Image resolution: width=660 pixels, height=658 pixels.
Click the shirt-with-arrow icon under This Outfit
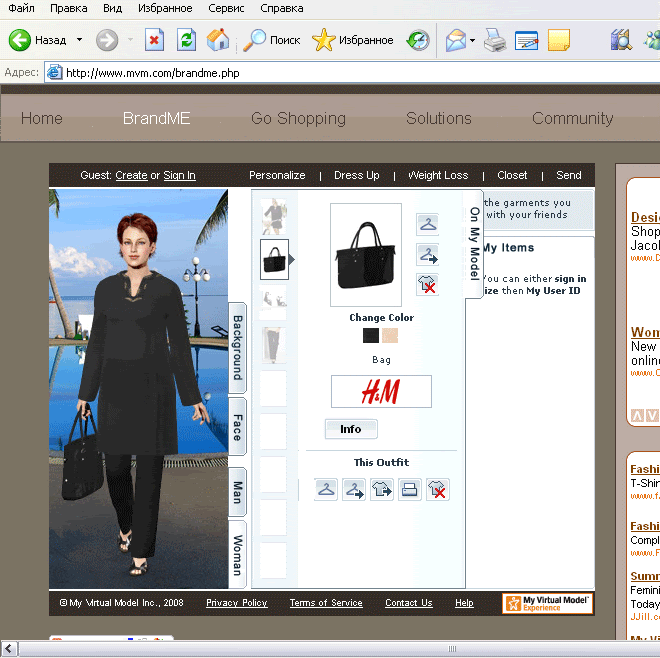pyautogui.click(x=382, y=490)
